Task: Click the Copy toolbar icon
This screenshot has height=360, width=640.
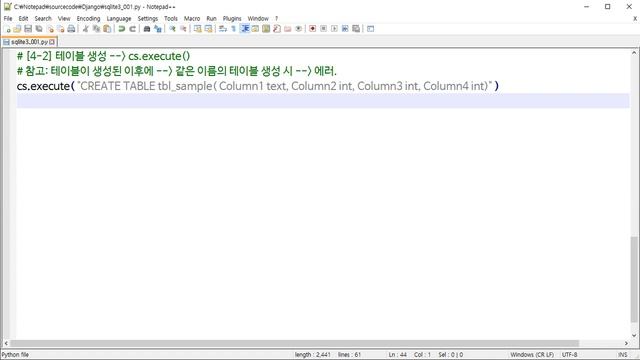Action: pyautogui.click(x=96, y=29)
